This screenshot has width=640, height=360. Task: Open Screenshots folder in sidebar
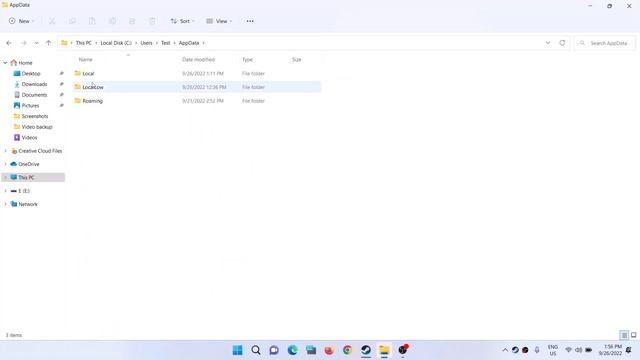pos(34,116)
